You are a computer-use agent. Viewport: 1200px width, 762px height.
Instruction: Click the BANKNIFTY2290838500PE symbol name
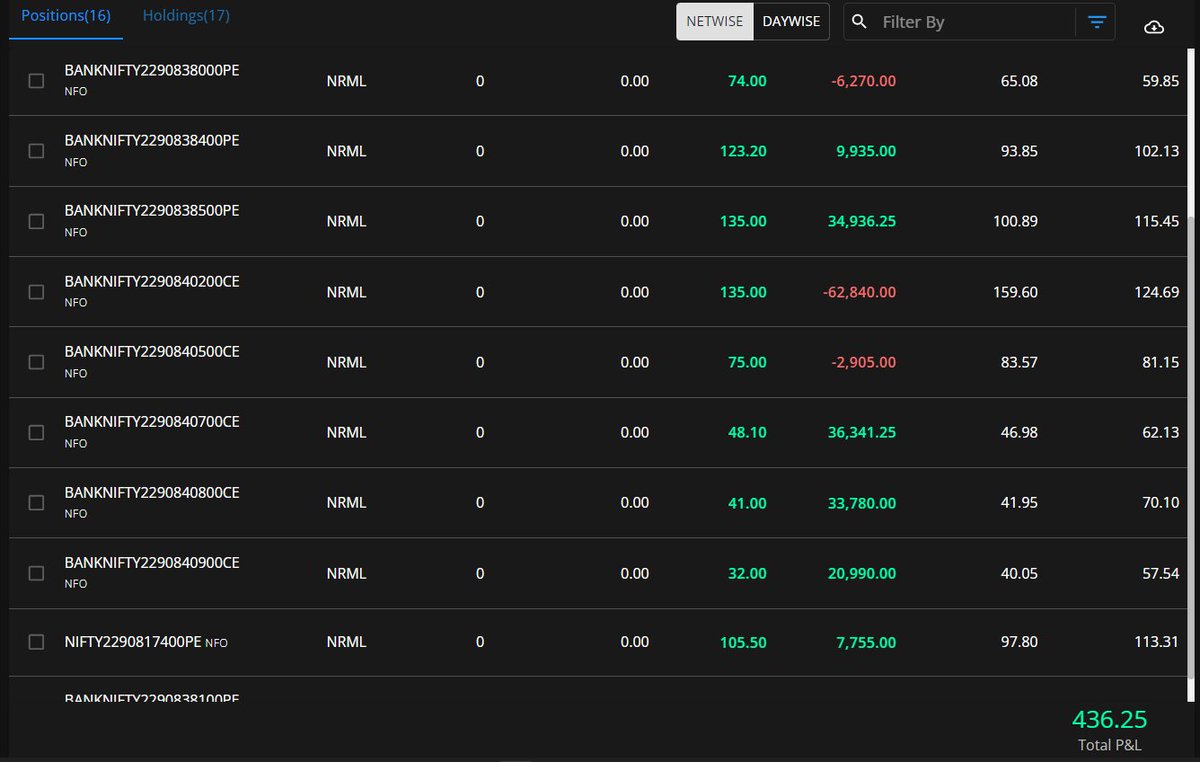[152, 211]
